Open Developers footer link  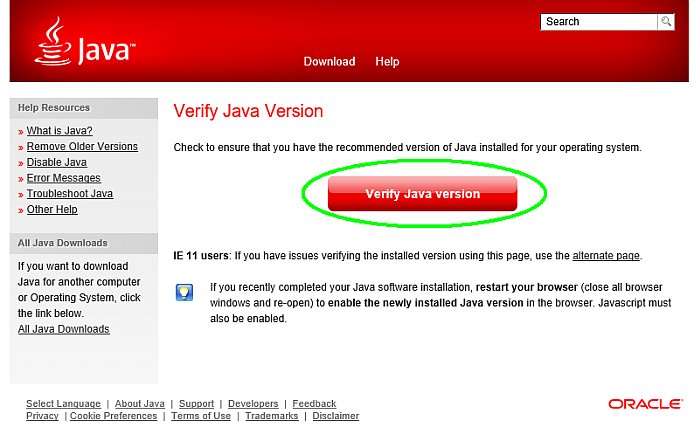(x=253, y=404)
